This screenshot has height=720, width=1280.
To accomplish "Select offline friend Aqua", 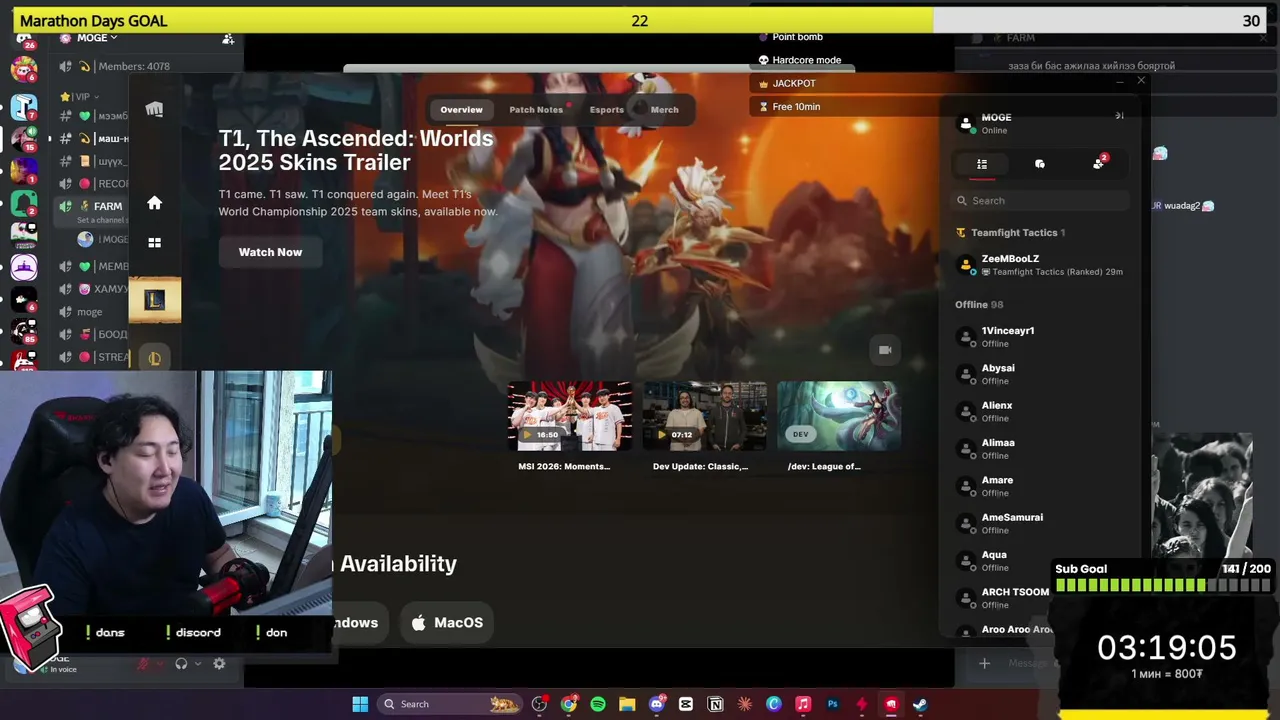I will click(x=1042, y=561).
